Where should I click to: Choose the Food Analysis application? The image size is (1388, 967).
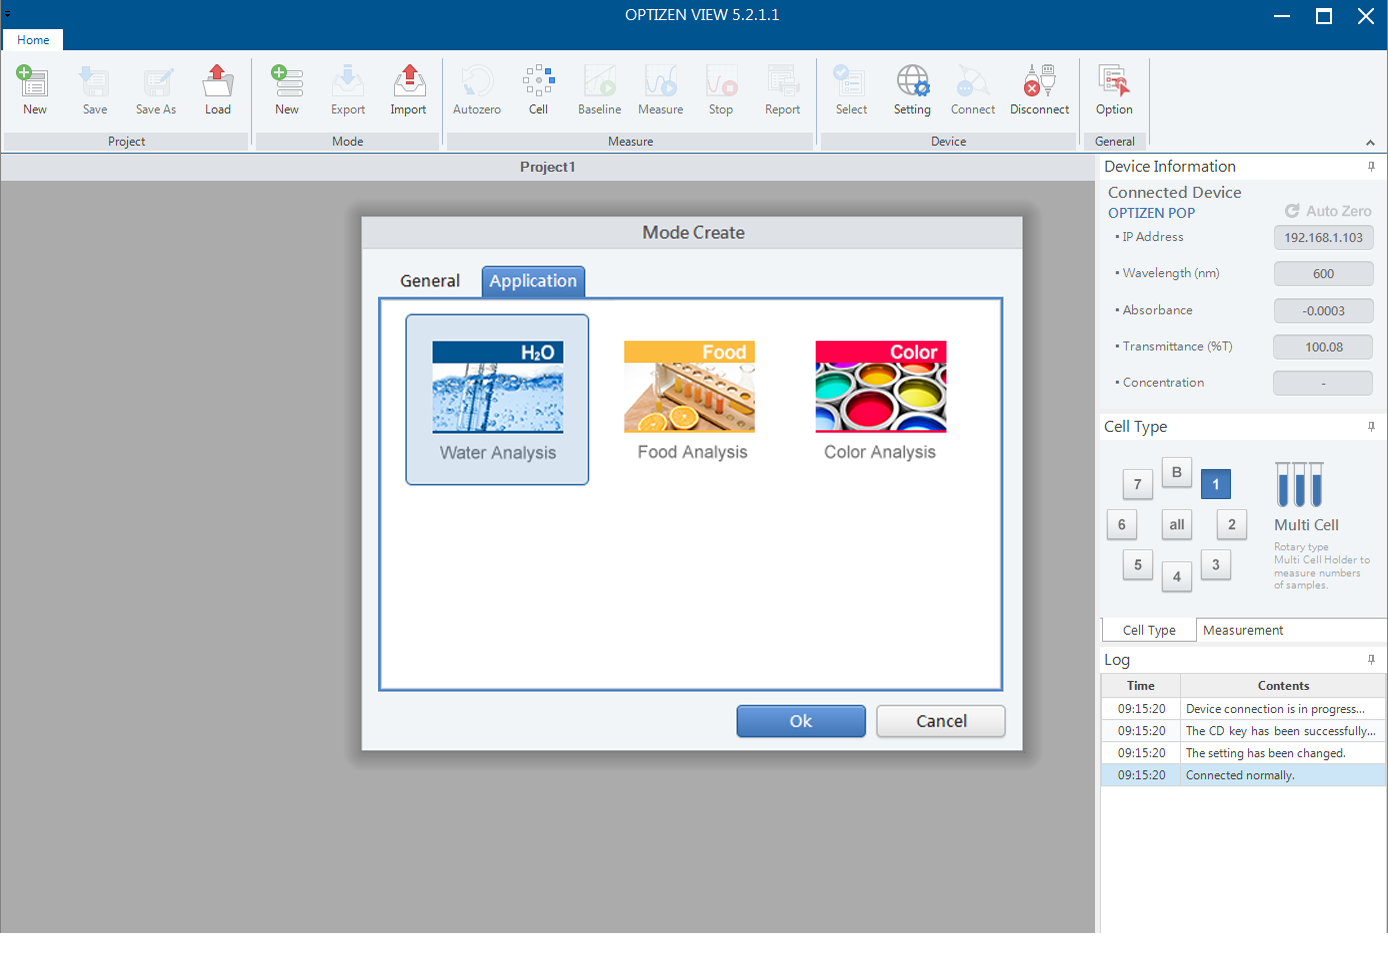pyautogui.click(x=690, y=399)
